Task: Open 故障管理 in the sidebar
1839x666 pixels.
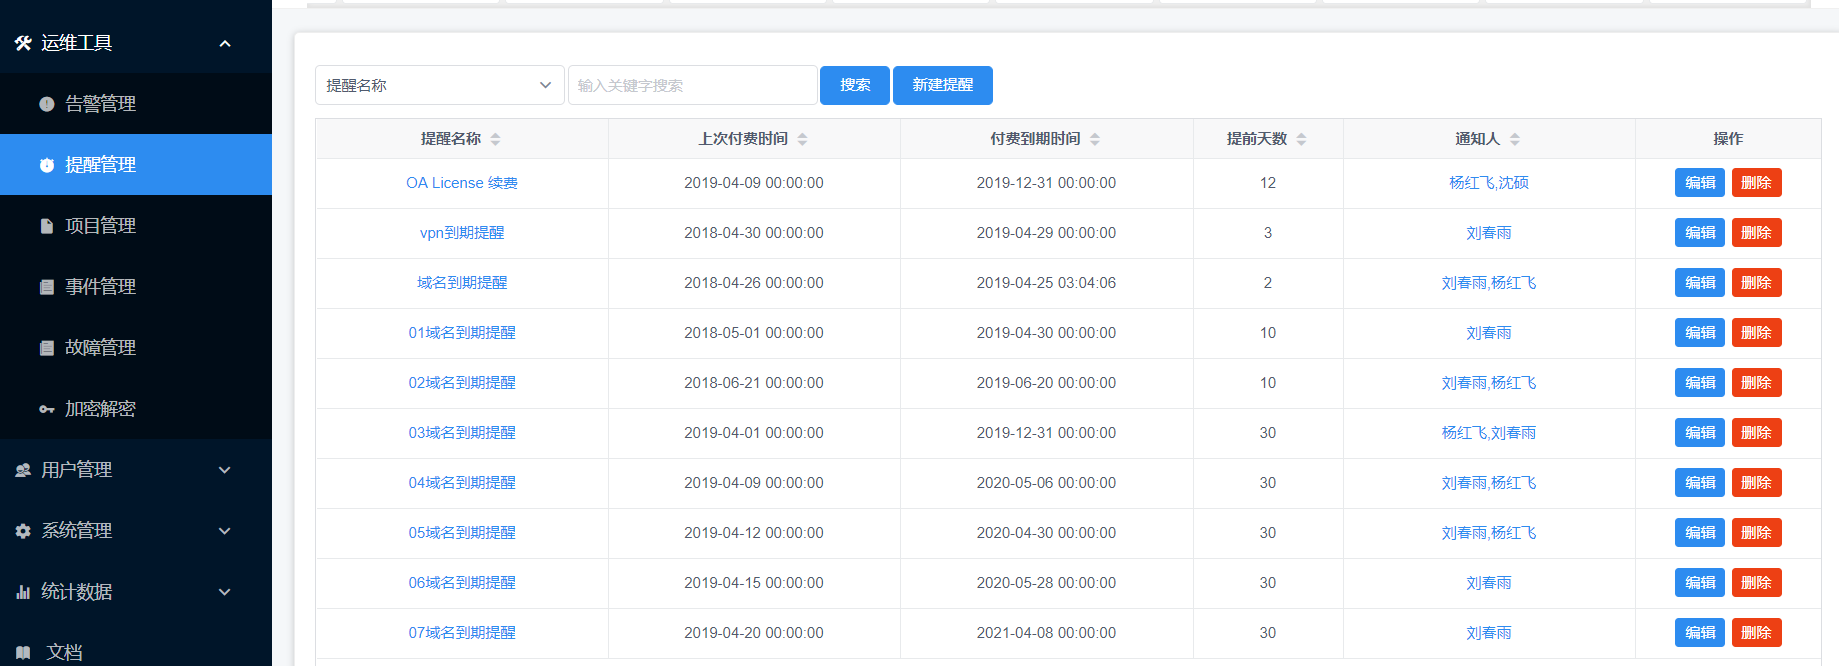Action: 136,348
